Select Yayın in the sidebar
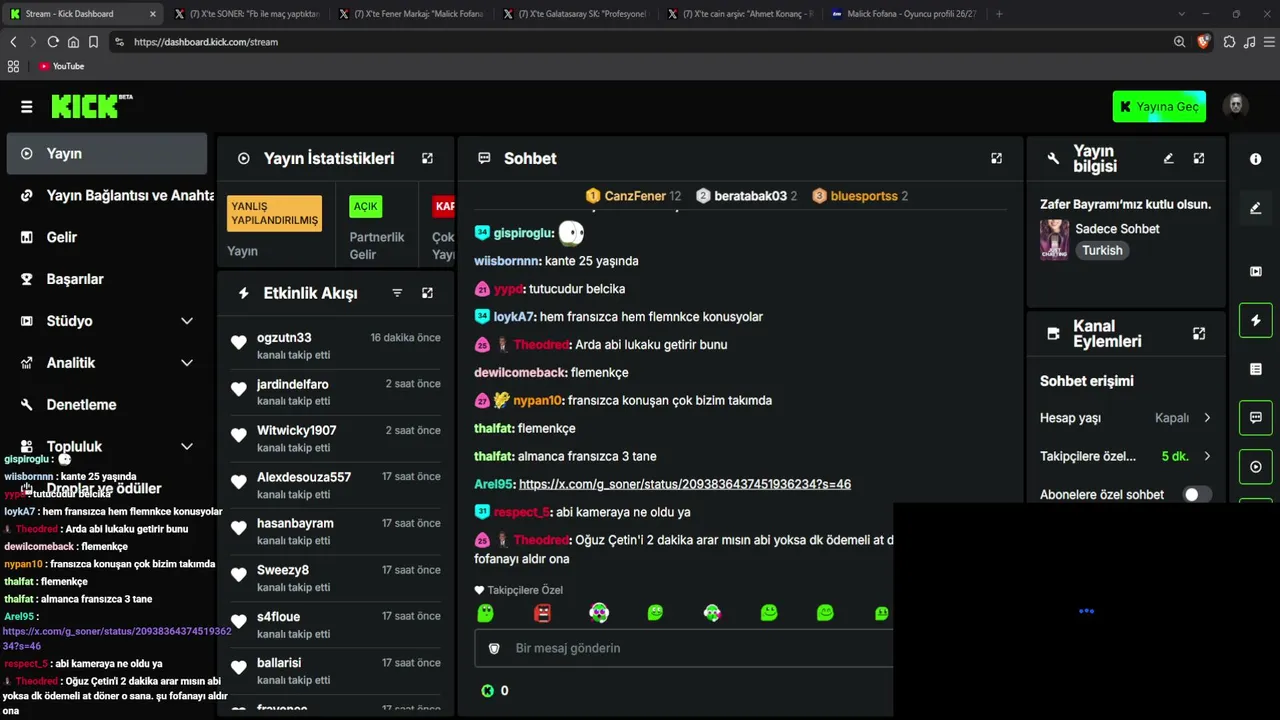Viewport: 1280px width, 720px height. tap(107, 154)
